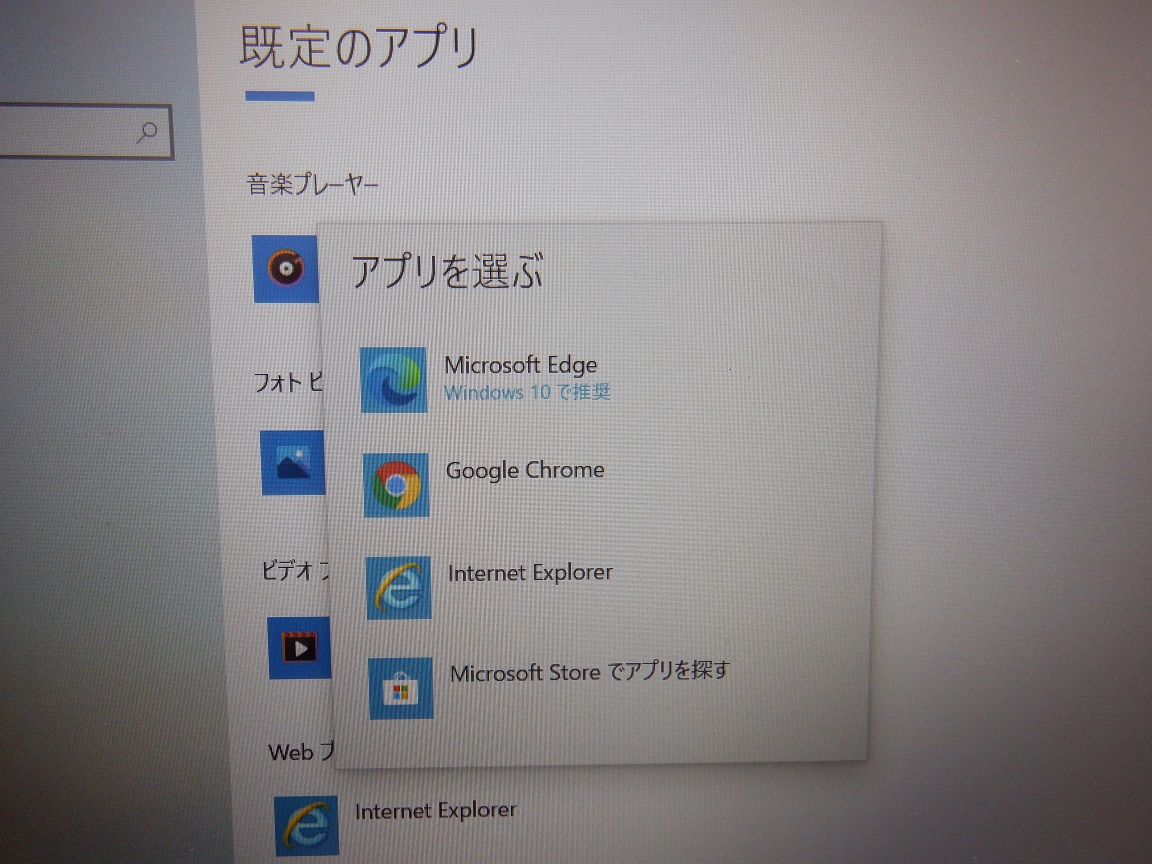1152x864 pixels.
Task: Click the 'アプリを選ぶ' popup title
Action: point(447,271)
